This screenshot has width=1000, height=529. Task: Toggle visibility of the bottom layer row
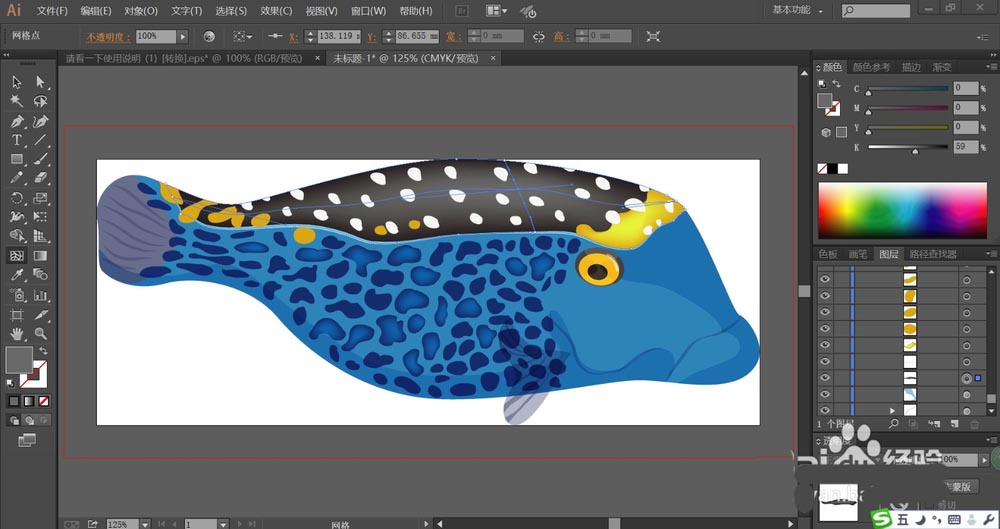(x=825, y=410)
